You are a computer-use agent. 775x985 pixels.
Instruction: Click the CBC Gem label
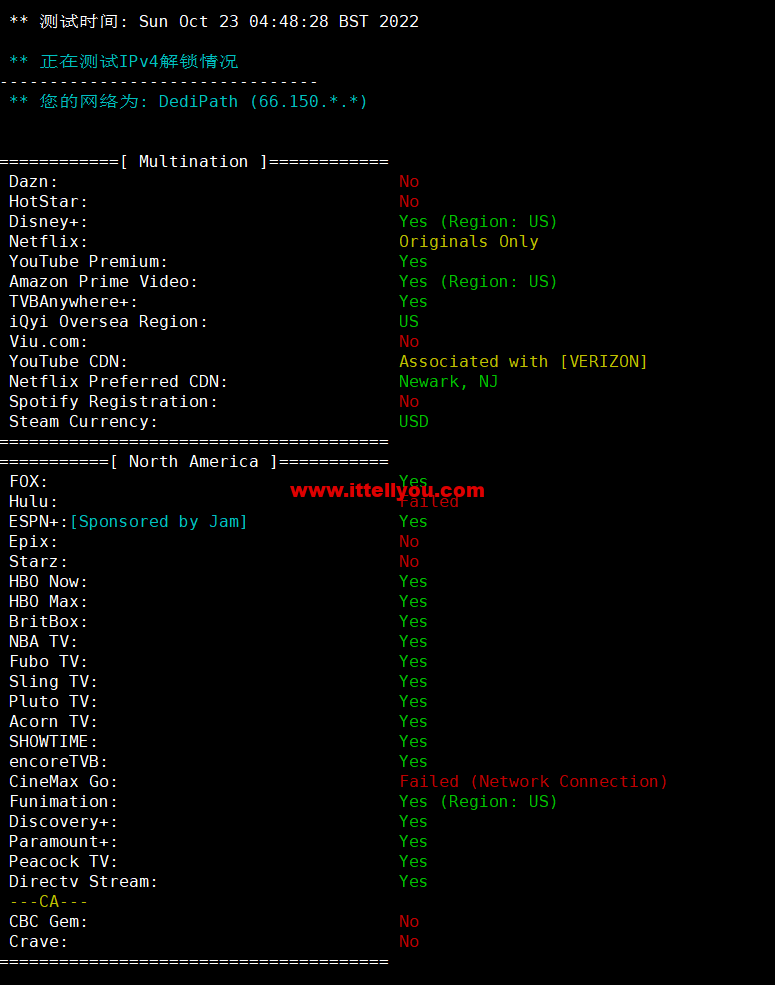(48, 922)
